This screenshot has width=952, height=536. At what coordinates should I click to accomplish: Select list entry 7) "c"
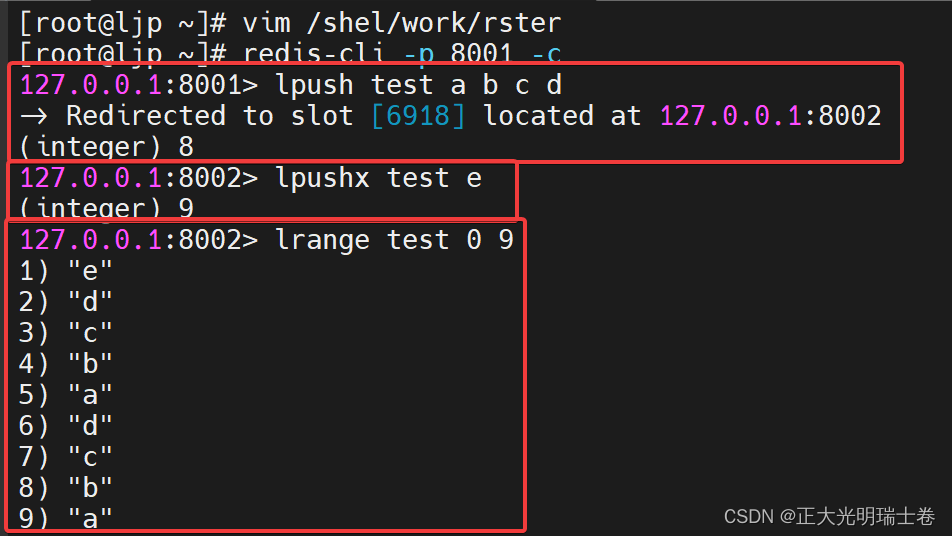point(66,456)
